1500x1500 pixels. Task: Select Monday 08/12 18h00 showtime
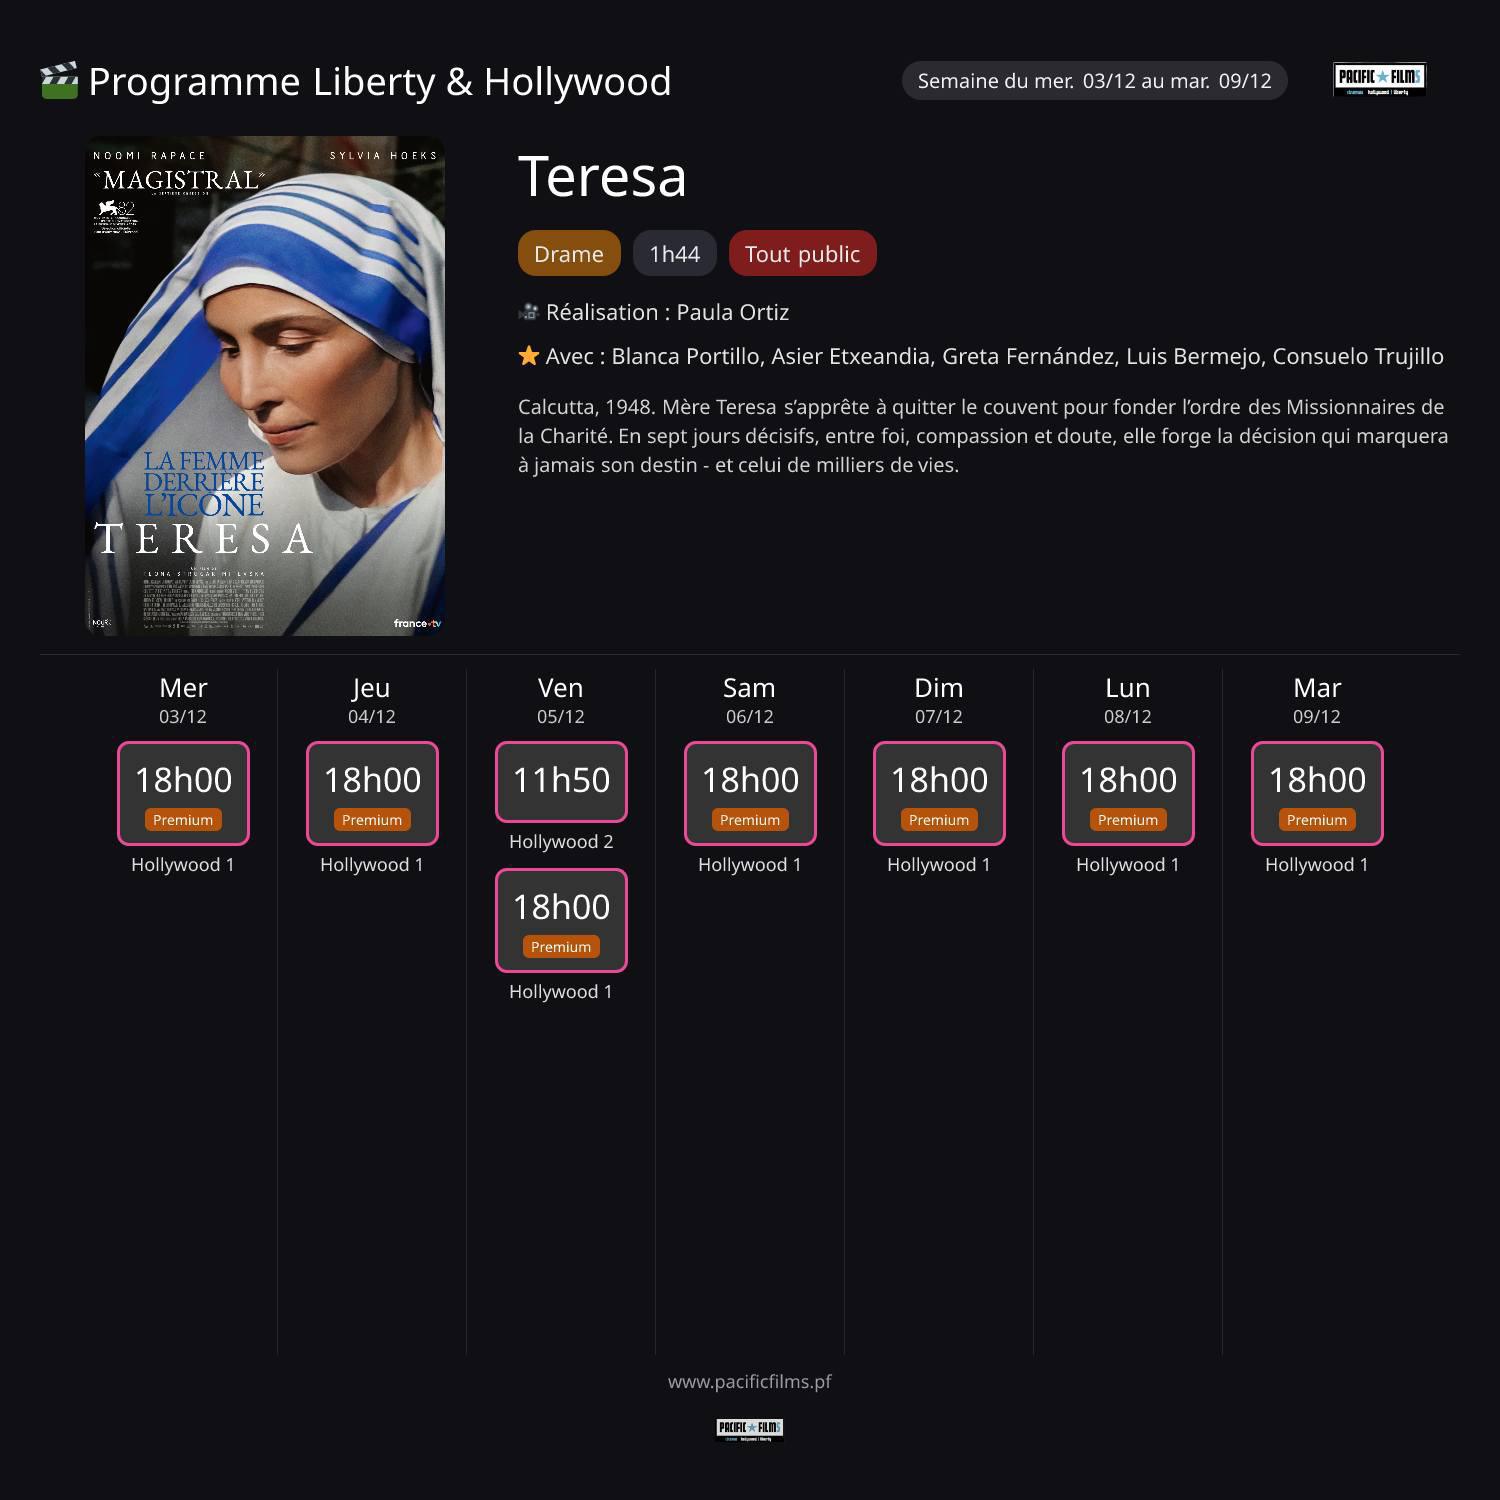click(x=1128, y=792)
